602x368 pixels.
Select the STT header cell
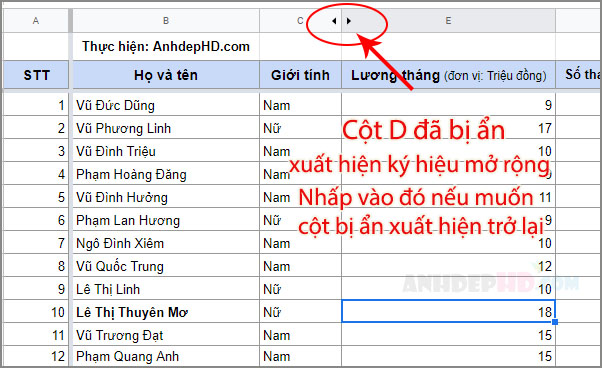(x=36, y=75)
